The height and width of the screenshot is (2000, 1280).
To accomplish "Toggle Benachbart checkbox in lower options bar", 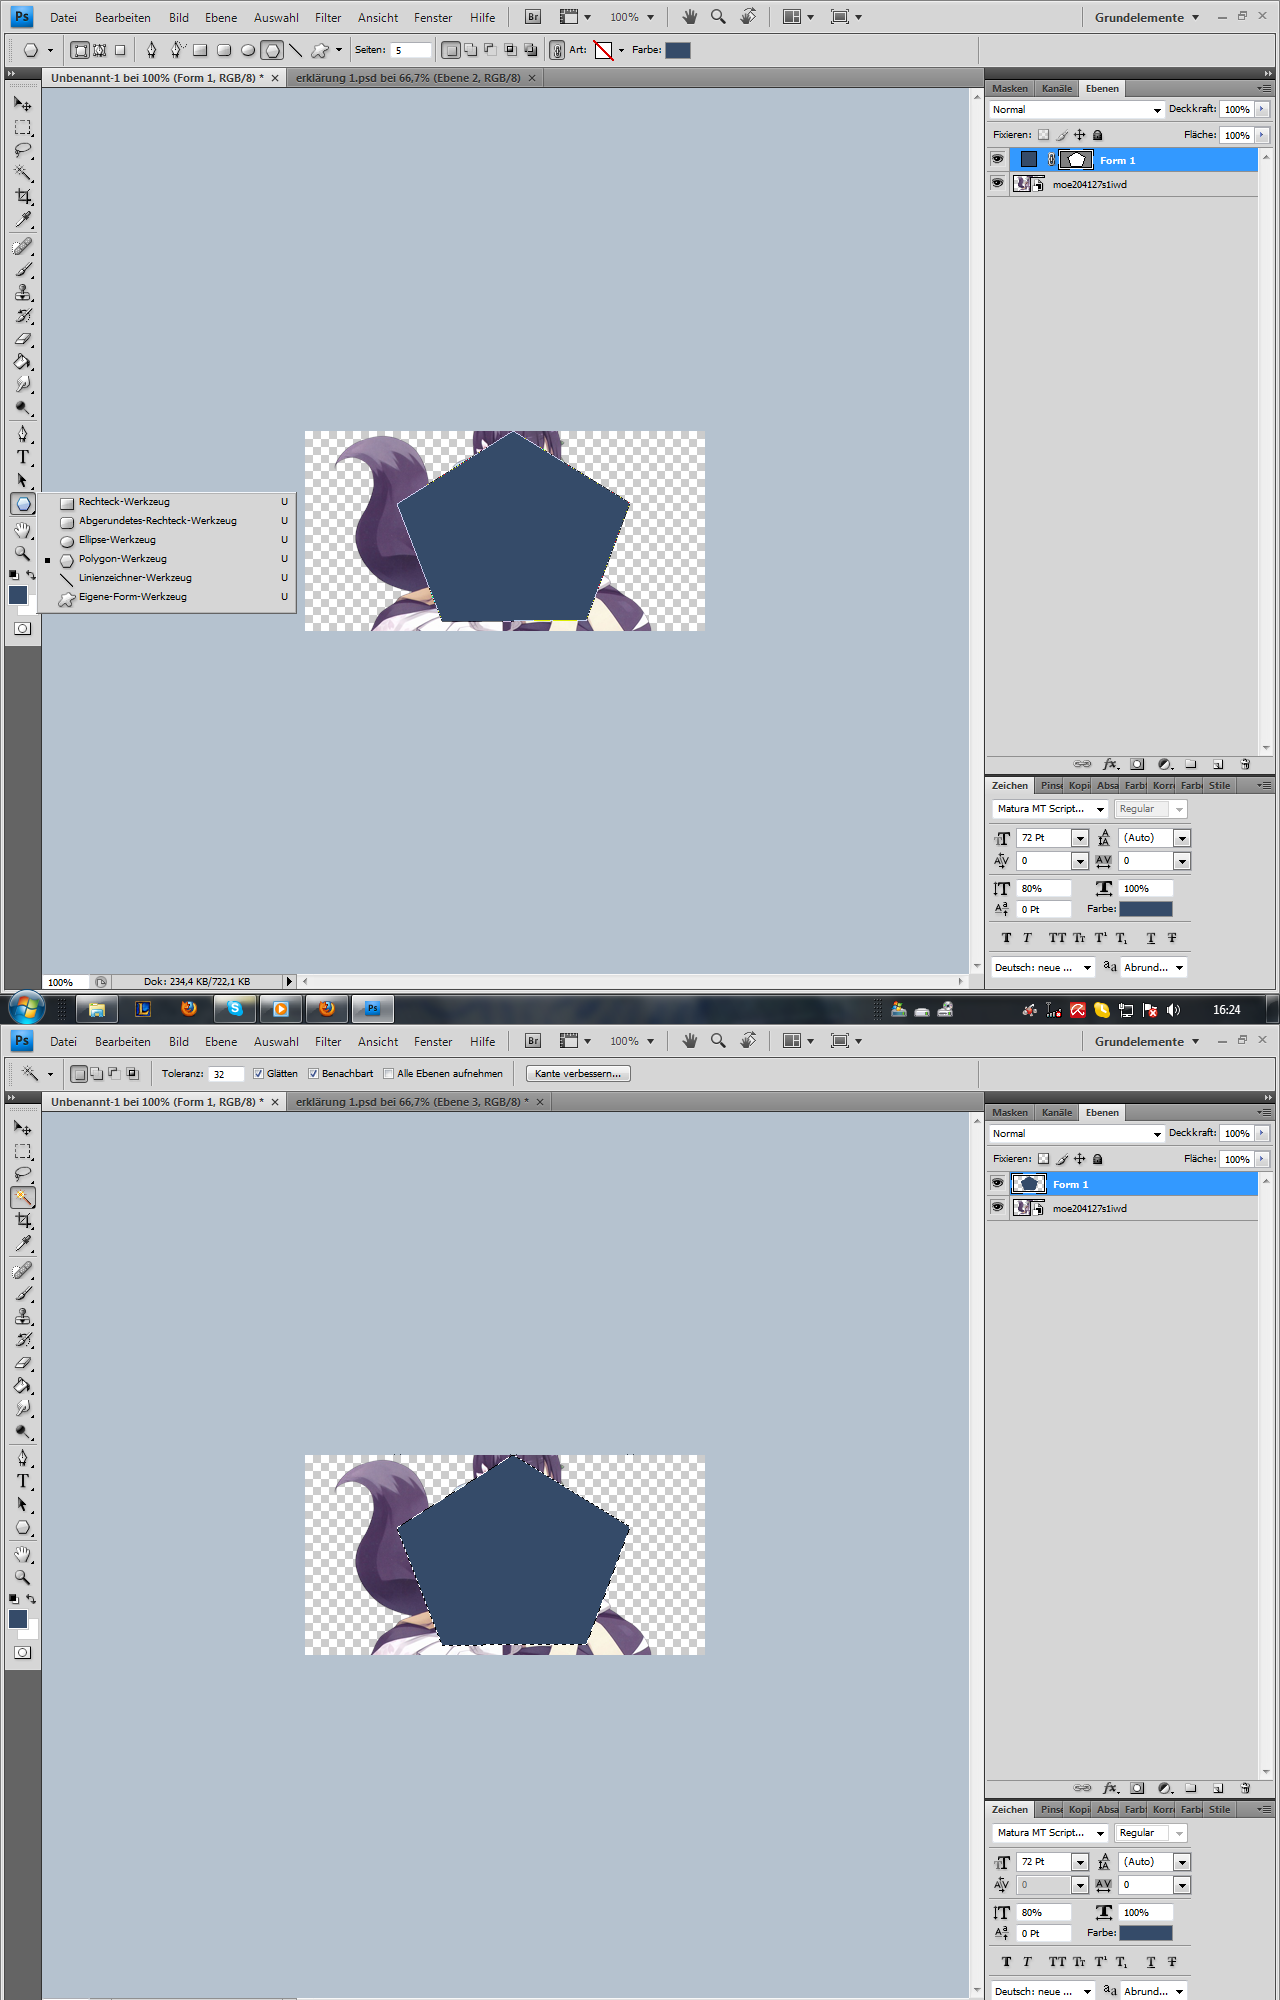I will (x=313, y=1074).
